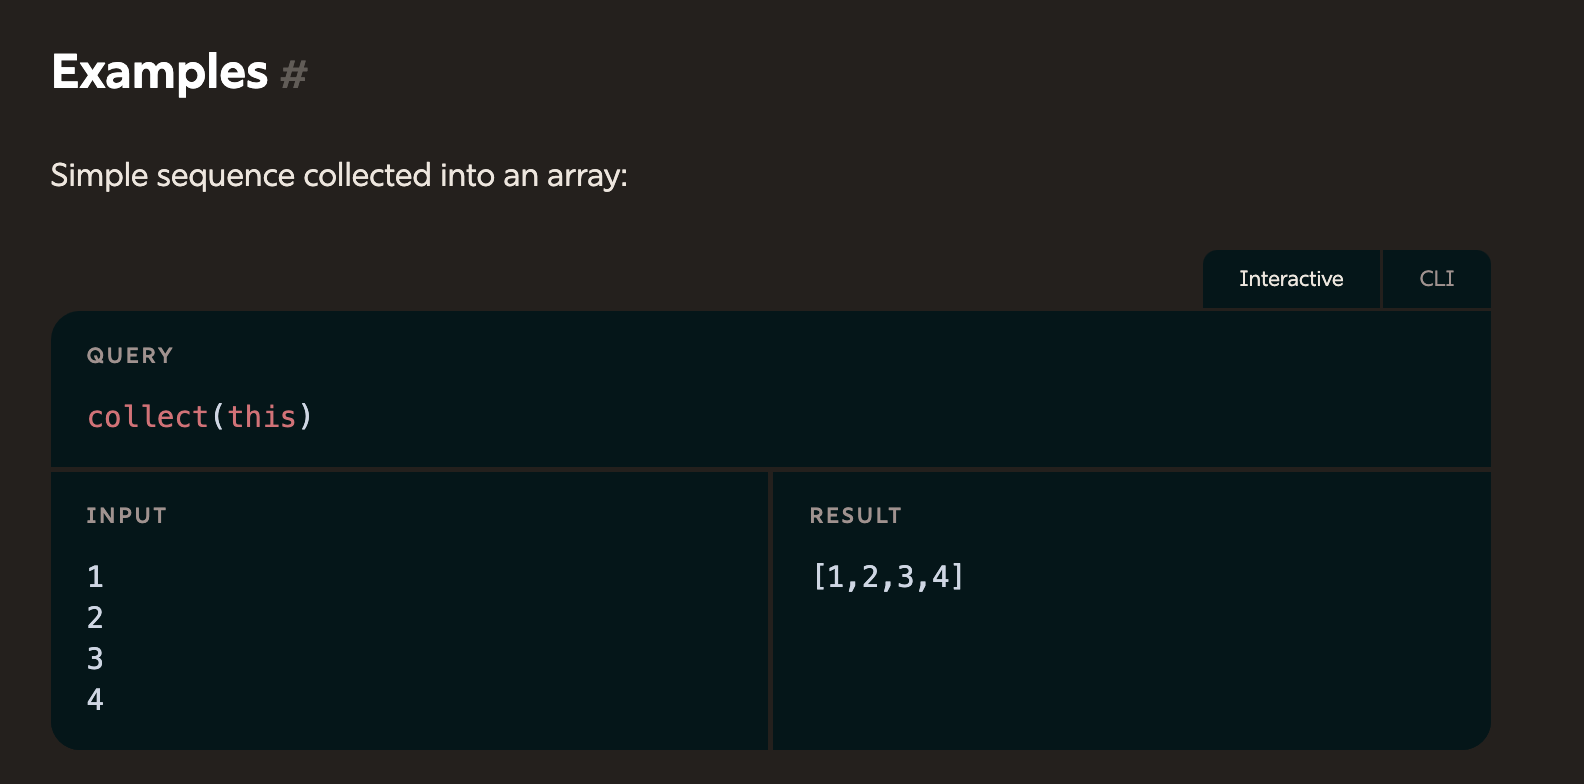Click the divider between Input and Result panes
1584x784 pixels.
tap(770, 610)
